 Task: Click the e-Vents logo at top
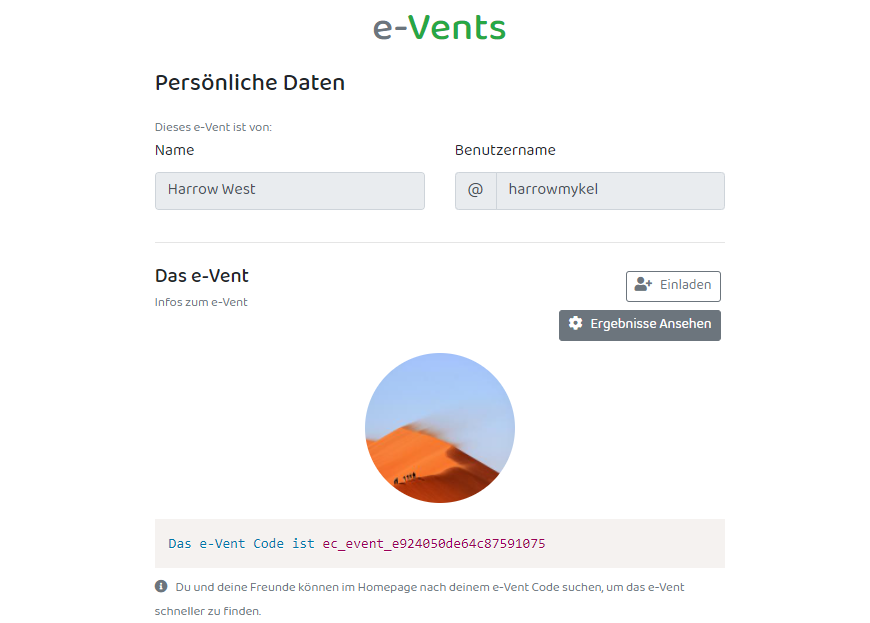(x=439, y=28)
